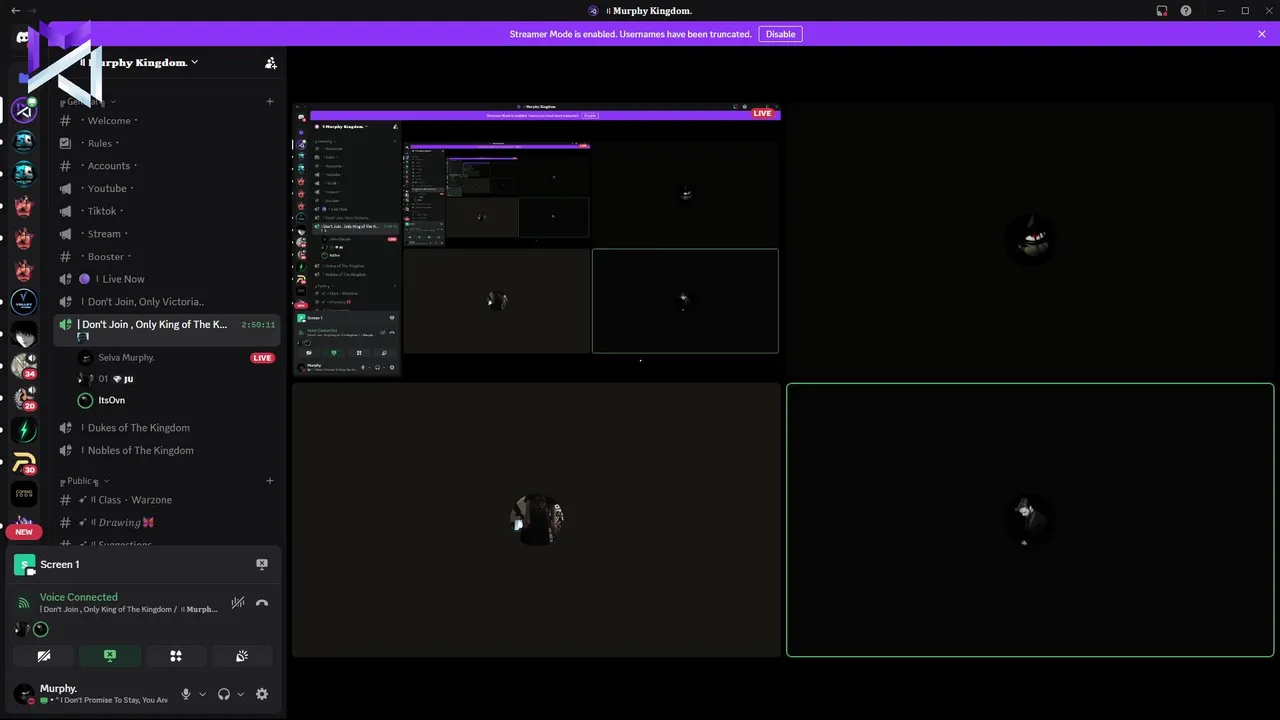Open the Class Warzone channel

[x=166, y=500]
